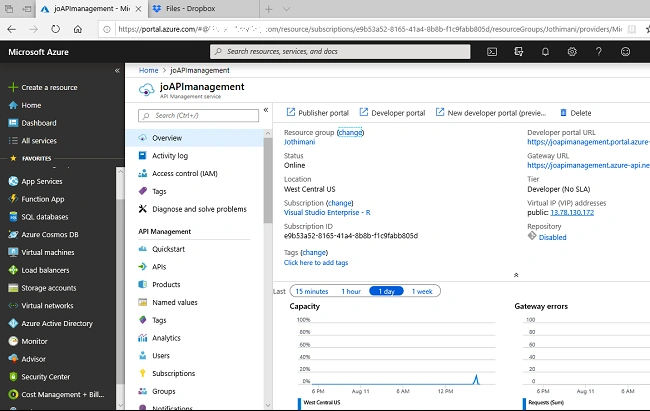This screenshot has height=411, width=650.
Task: Switch to Files - Dropbox browser tab
Action: tap(203, 9)
